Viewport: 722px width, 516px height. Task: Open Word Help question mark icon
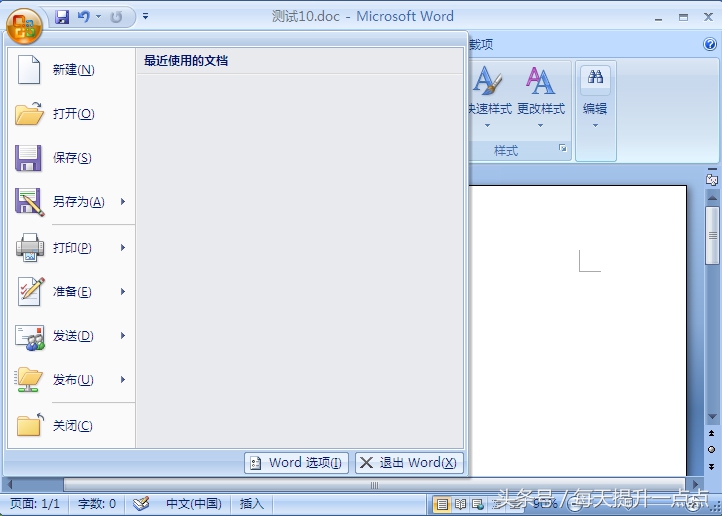(x=710, y=44)
